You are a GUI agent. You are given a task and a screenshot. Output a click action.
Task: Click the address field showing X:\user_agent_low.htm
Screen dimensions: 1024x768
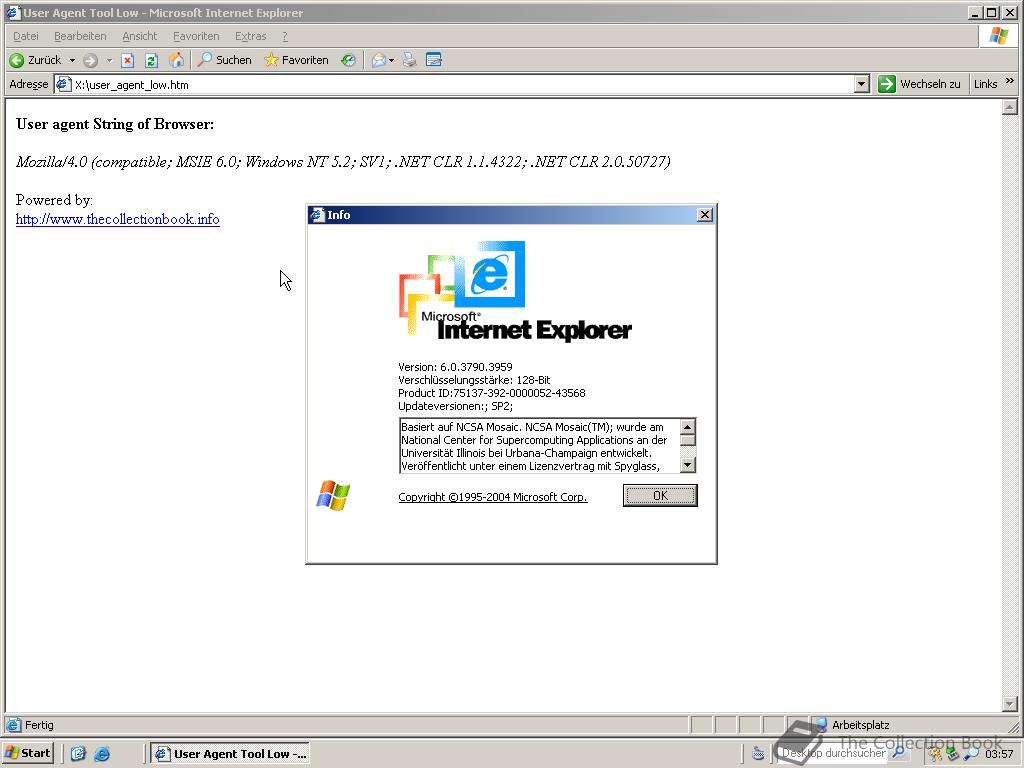(x=462, y=84)
